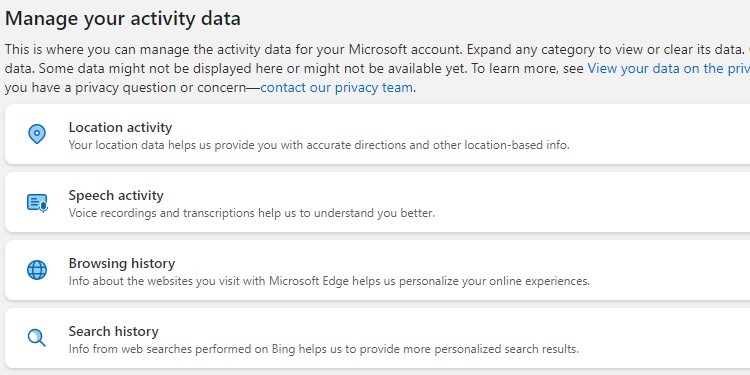
Task: Open the 'View your data on the privacy' link
Action: click(669, 68)
